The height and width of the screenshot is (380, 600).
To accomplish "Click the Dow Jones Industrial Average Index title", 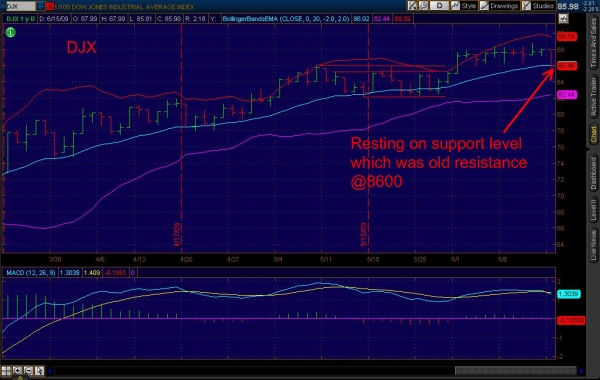I will (125, 7).
